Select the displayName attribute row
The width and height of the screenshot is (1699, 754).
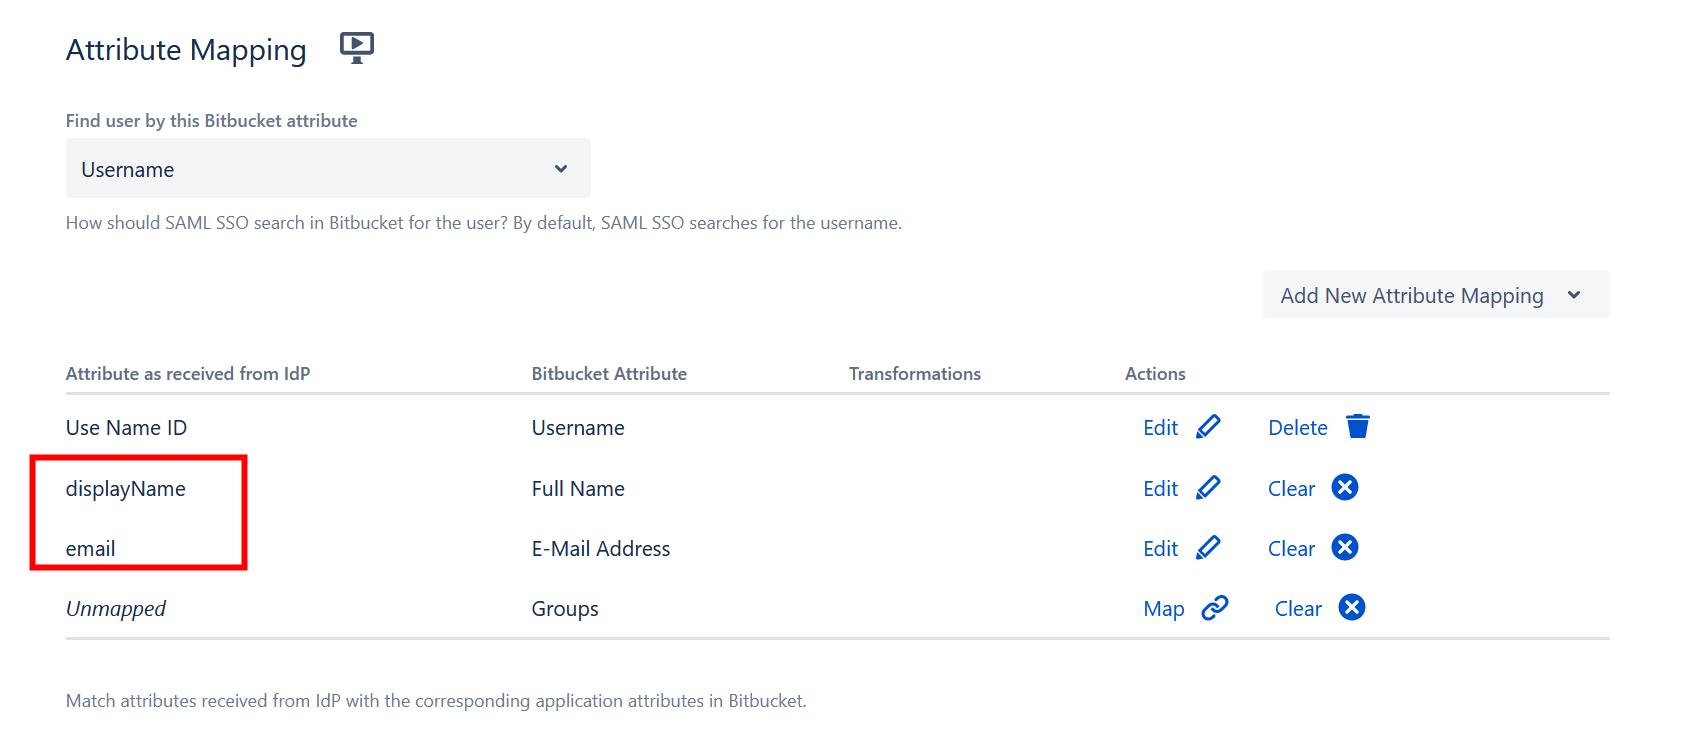pyautogui.click(x=126, y=489)
